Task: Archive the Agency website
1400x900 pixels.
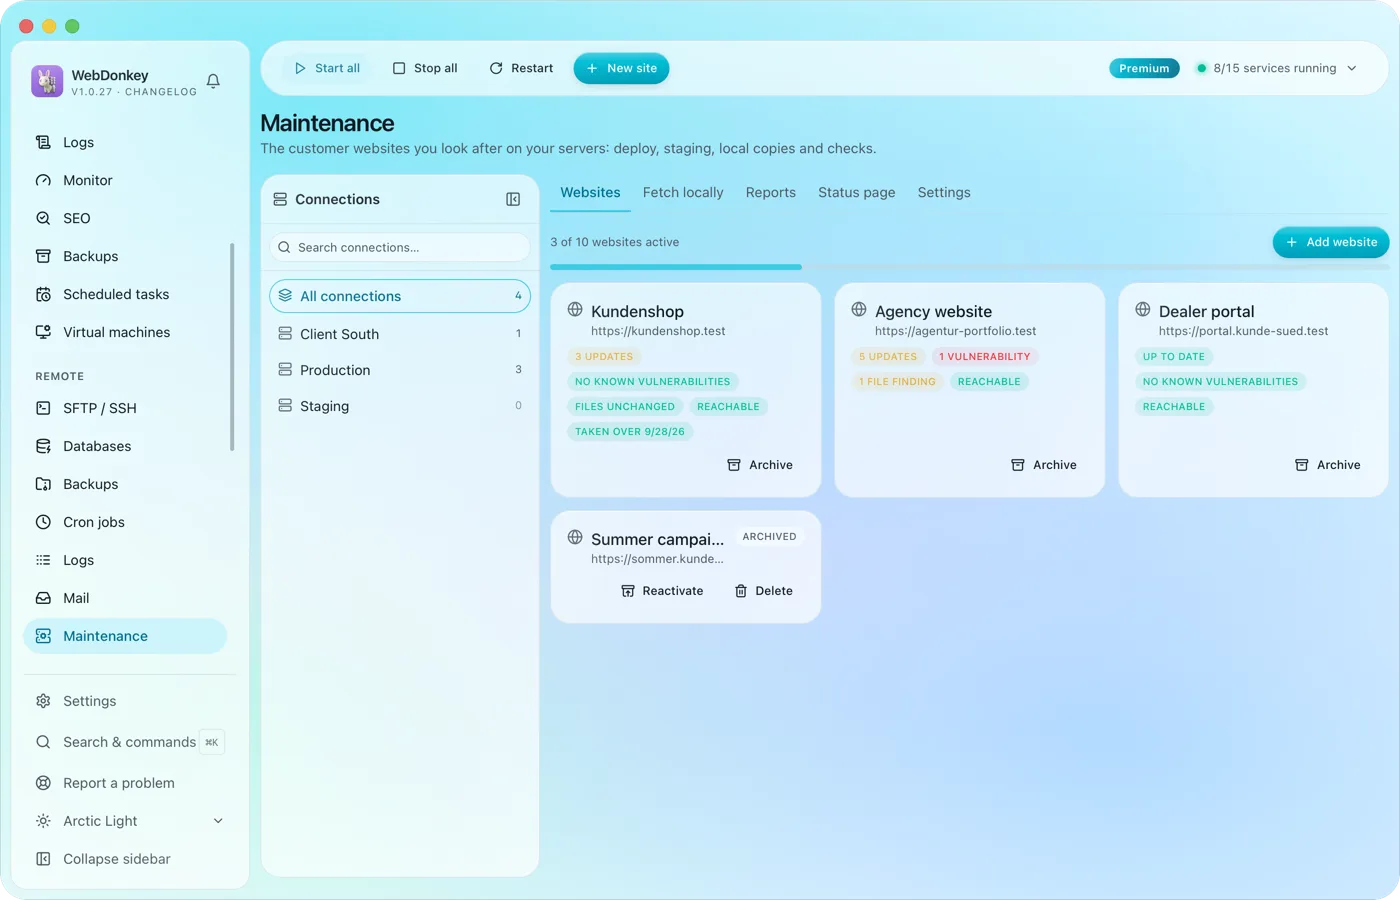Action: click(x=1044, y=465)
